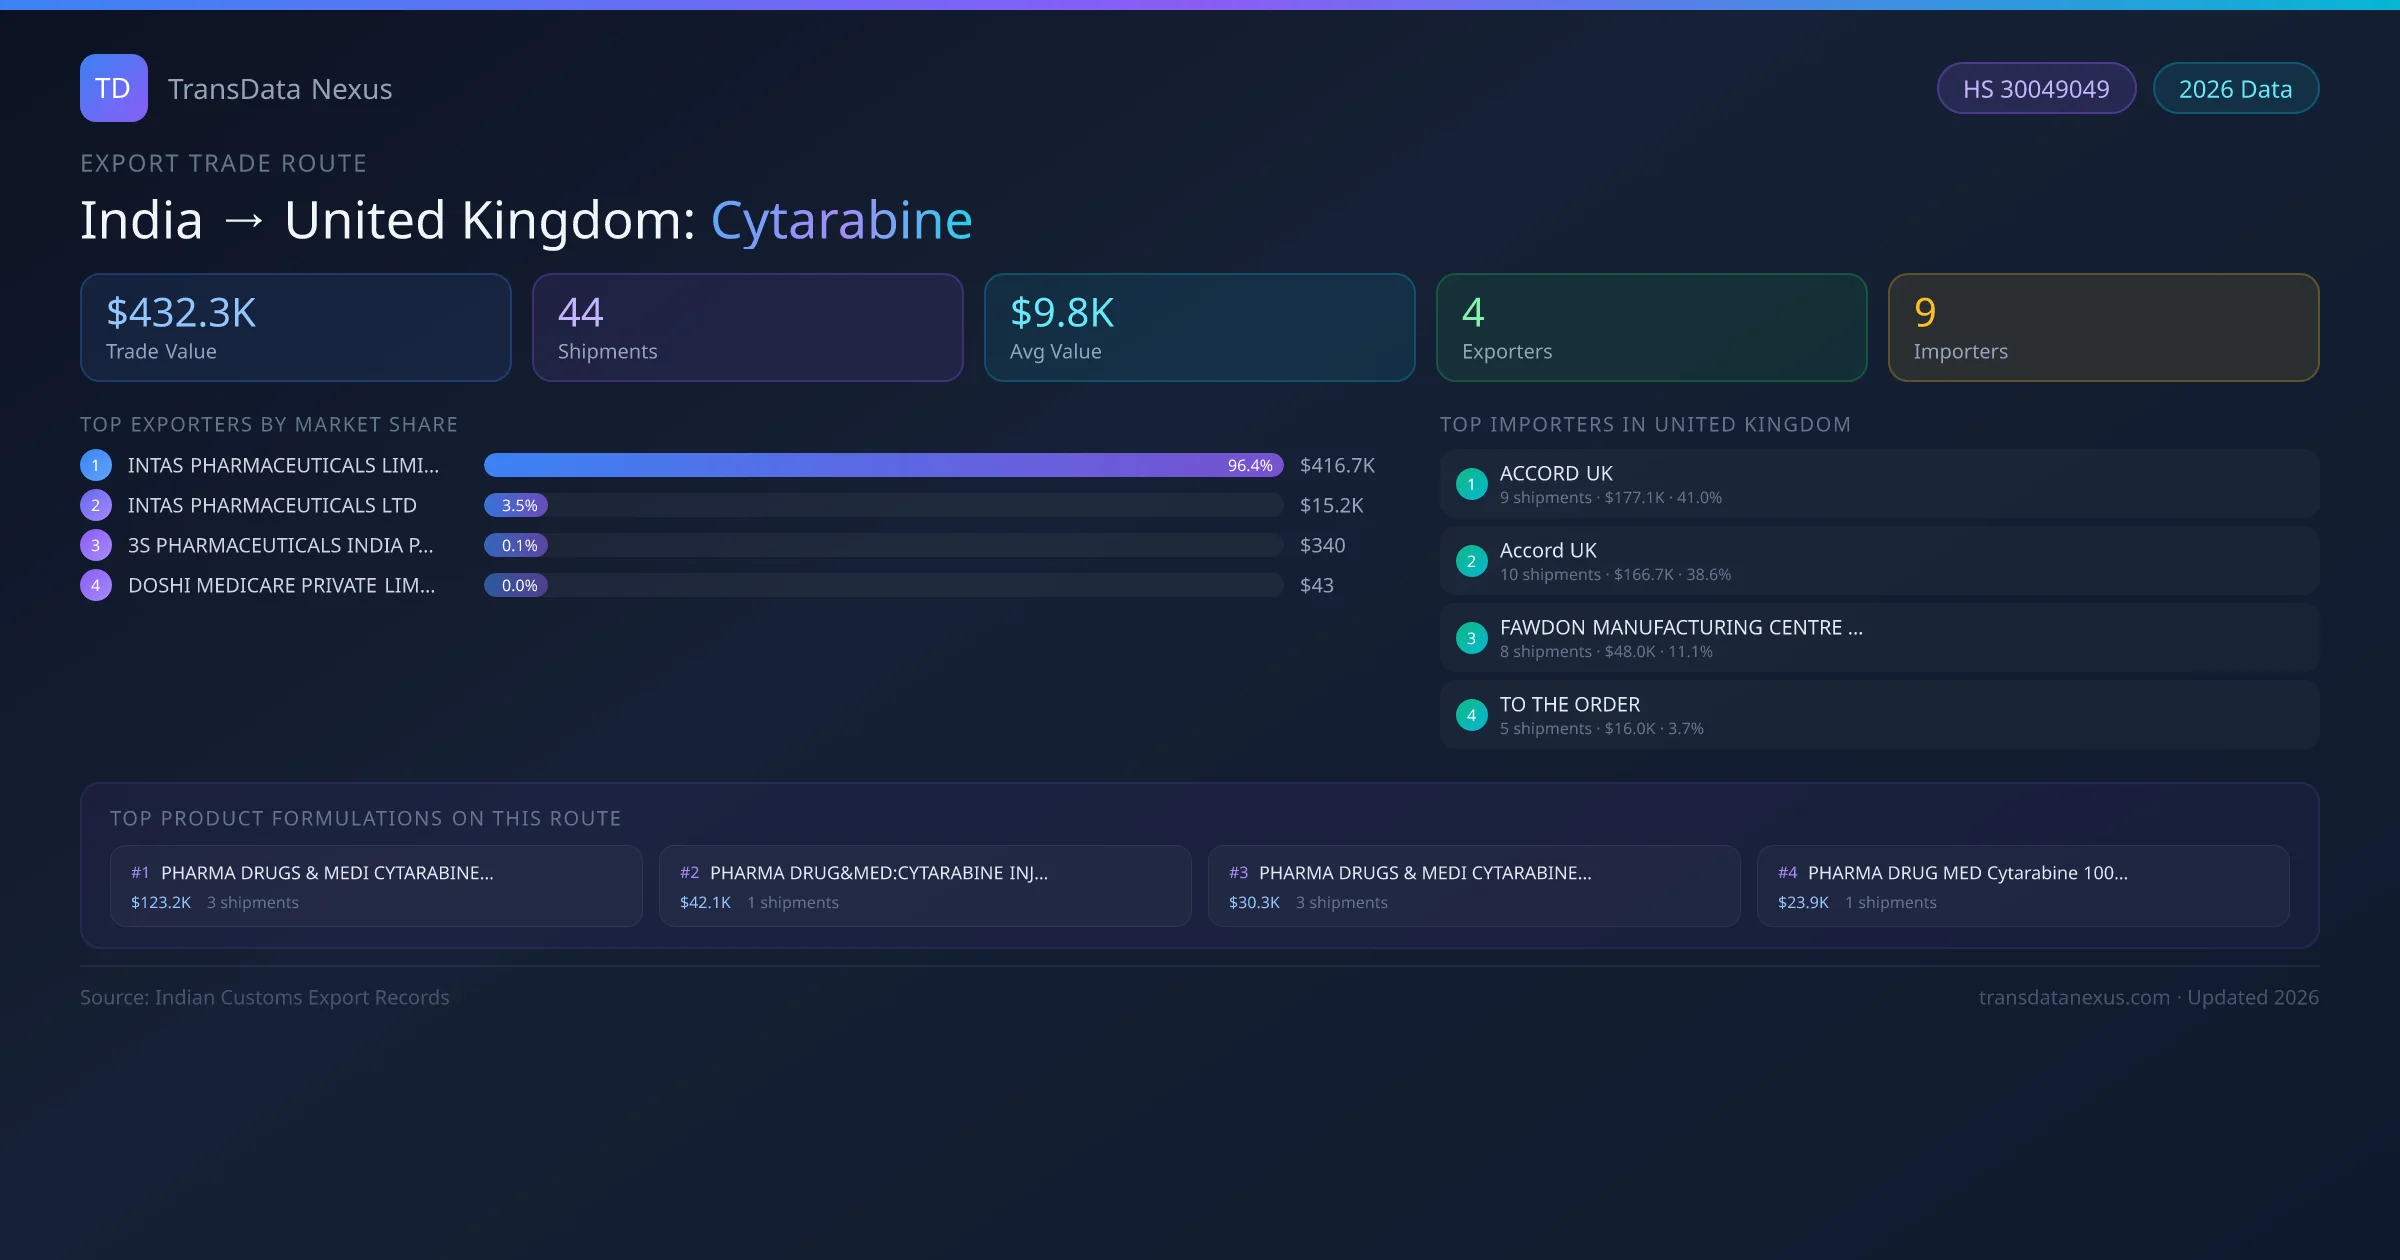Click green rank 1 badge for ACCORD UK
This screenshot has width=2400, height=1260.
pos(1471,484)
